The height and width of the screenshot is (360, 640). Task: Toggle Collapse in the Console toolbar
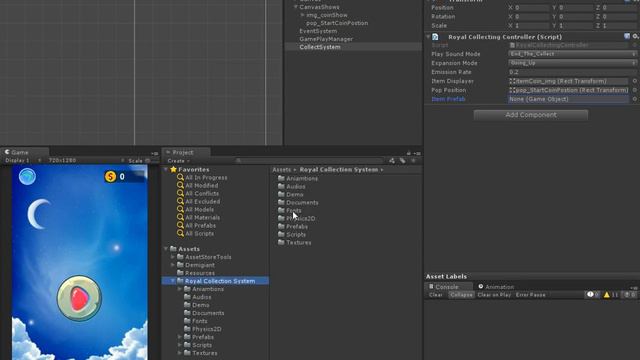pos(461,295)
